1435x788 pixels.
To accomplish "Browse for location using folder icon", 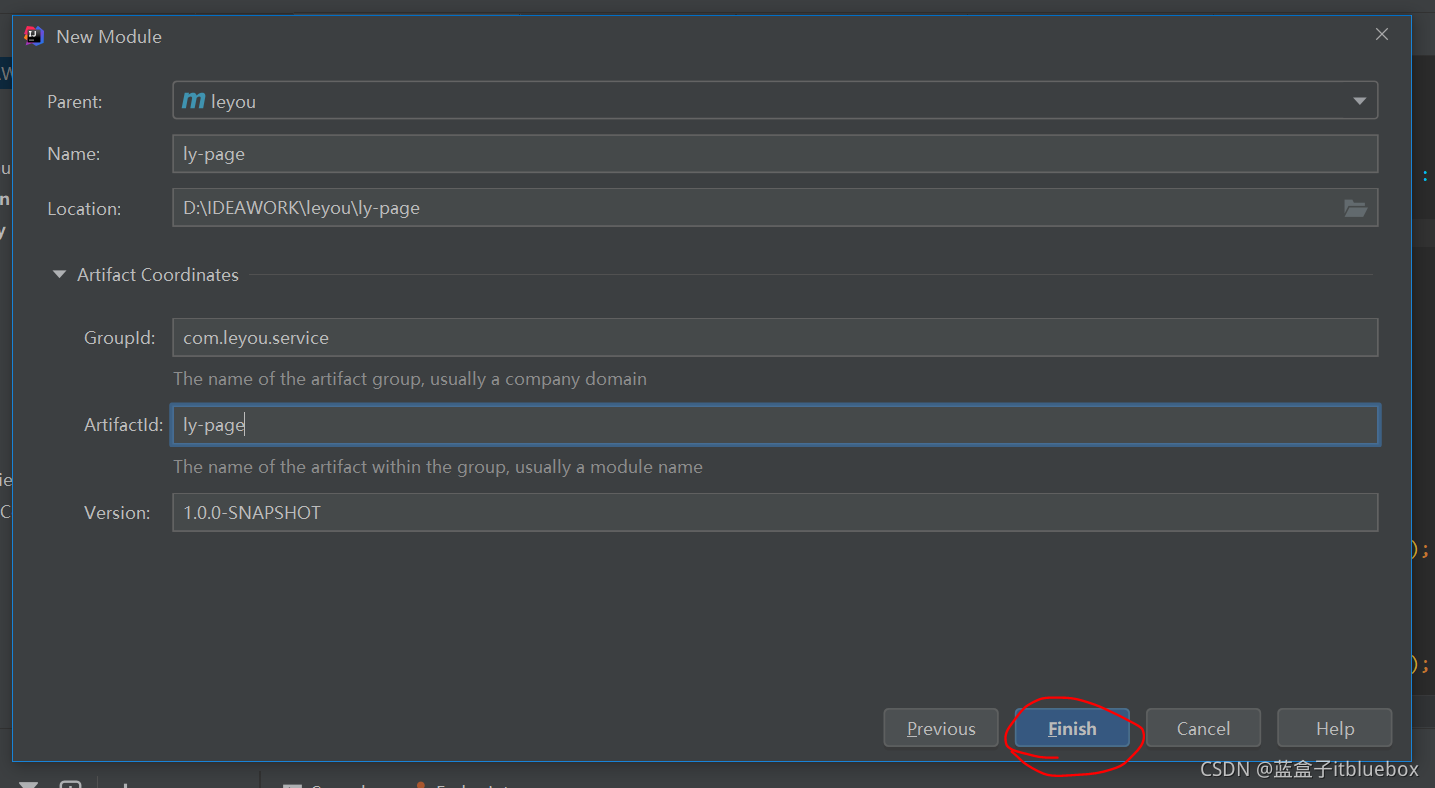I will pos(1355,208).
